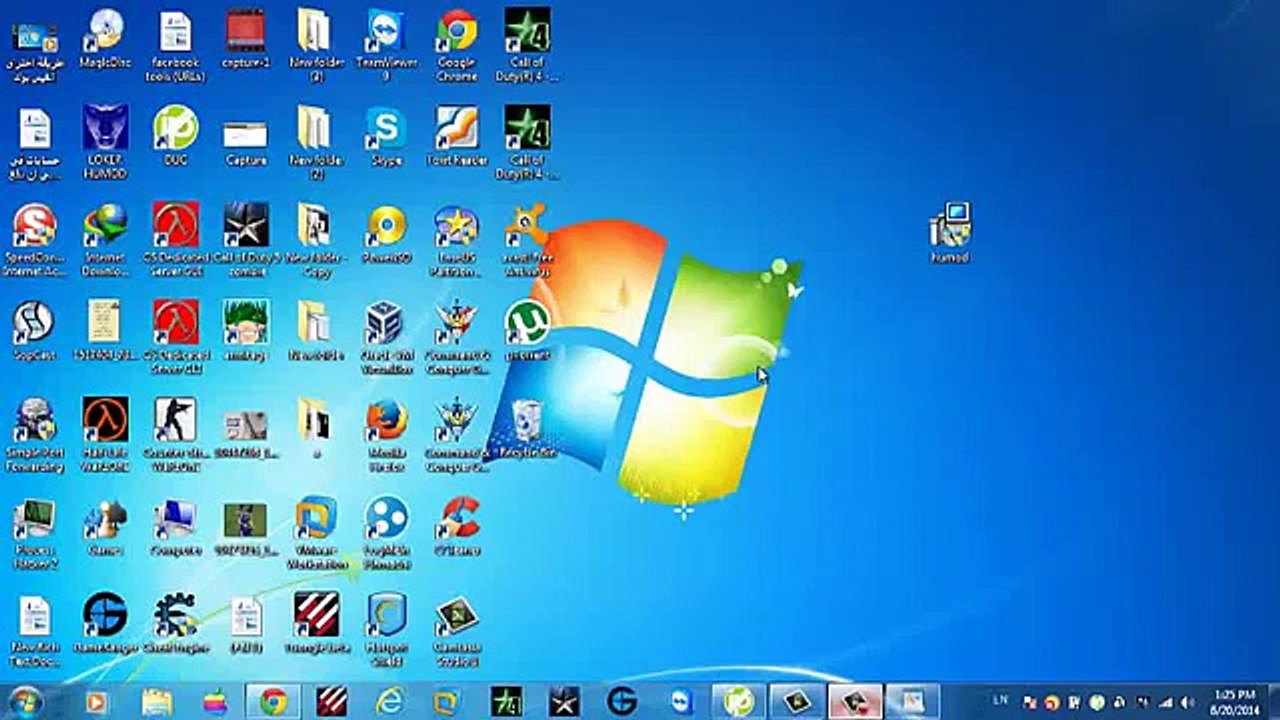
Task: Click the GameRanger icon in the taskbar
Action: (622, 701)
